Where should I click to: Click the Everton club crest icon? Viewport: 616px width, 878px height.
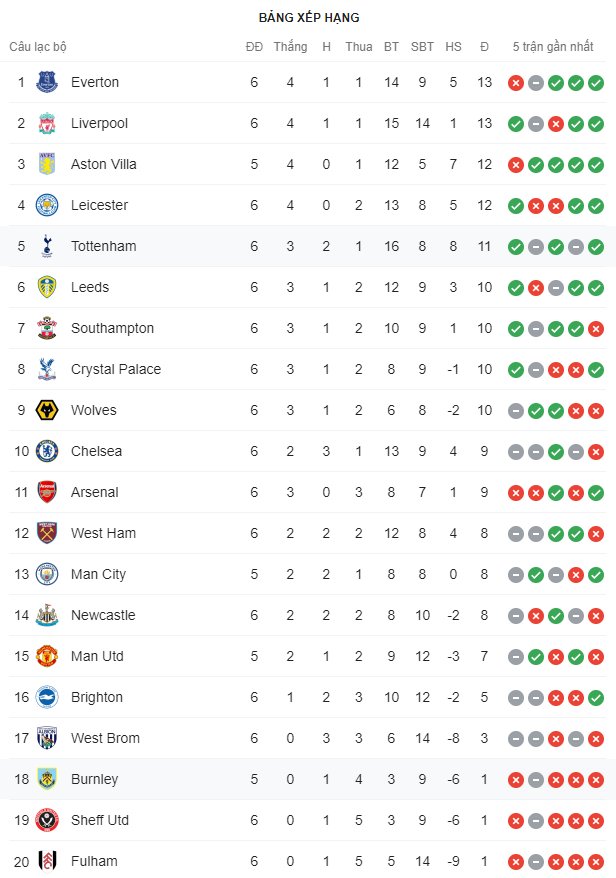[47, 82]
